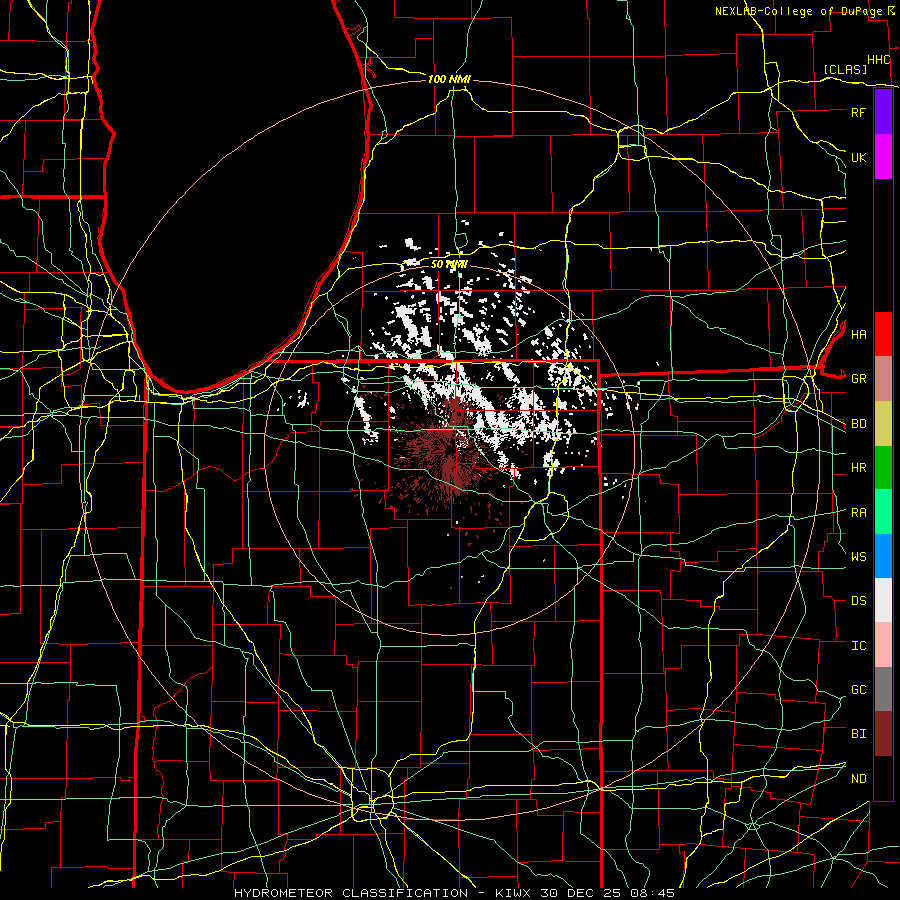
Task: Click the [CLAS] legend header
Action: click(845, 69)
